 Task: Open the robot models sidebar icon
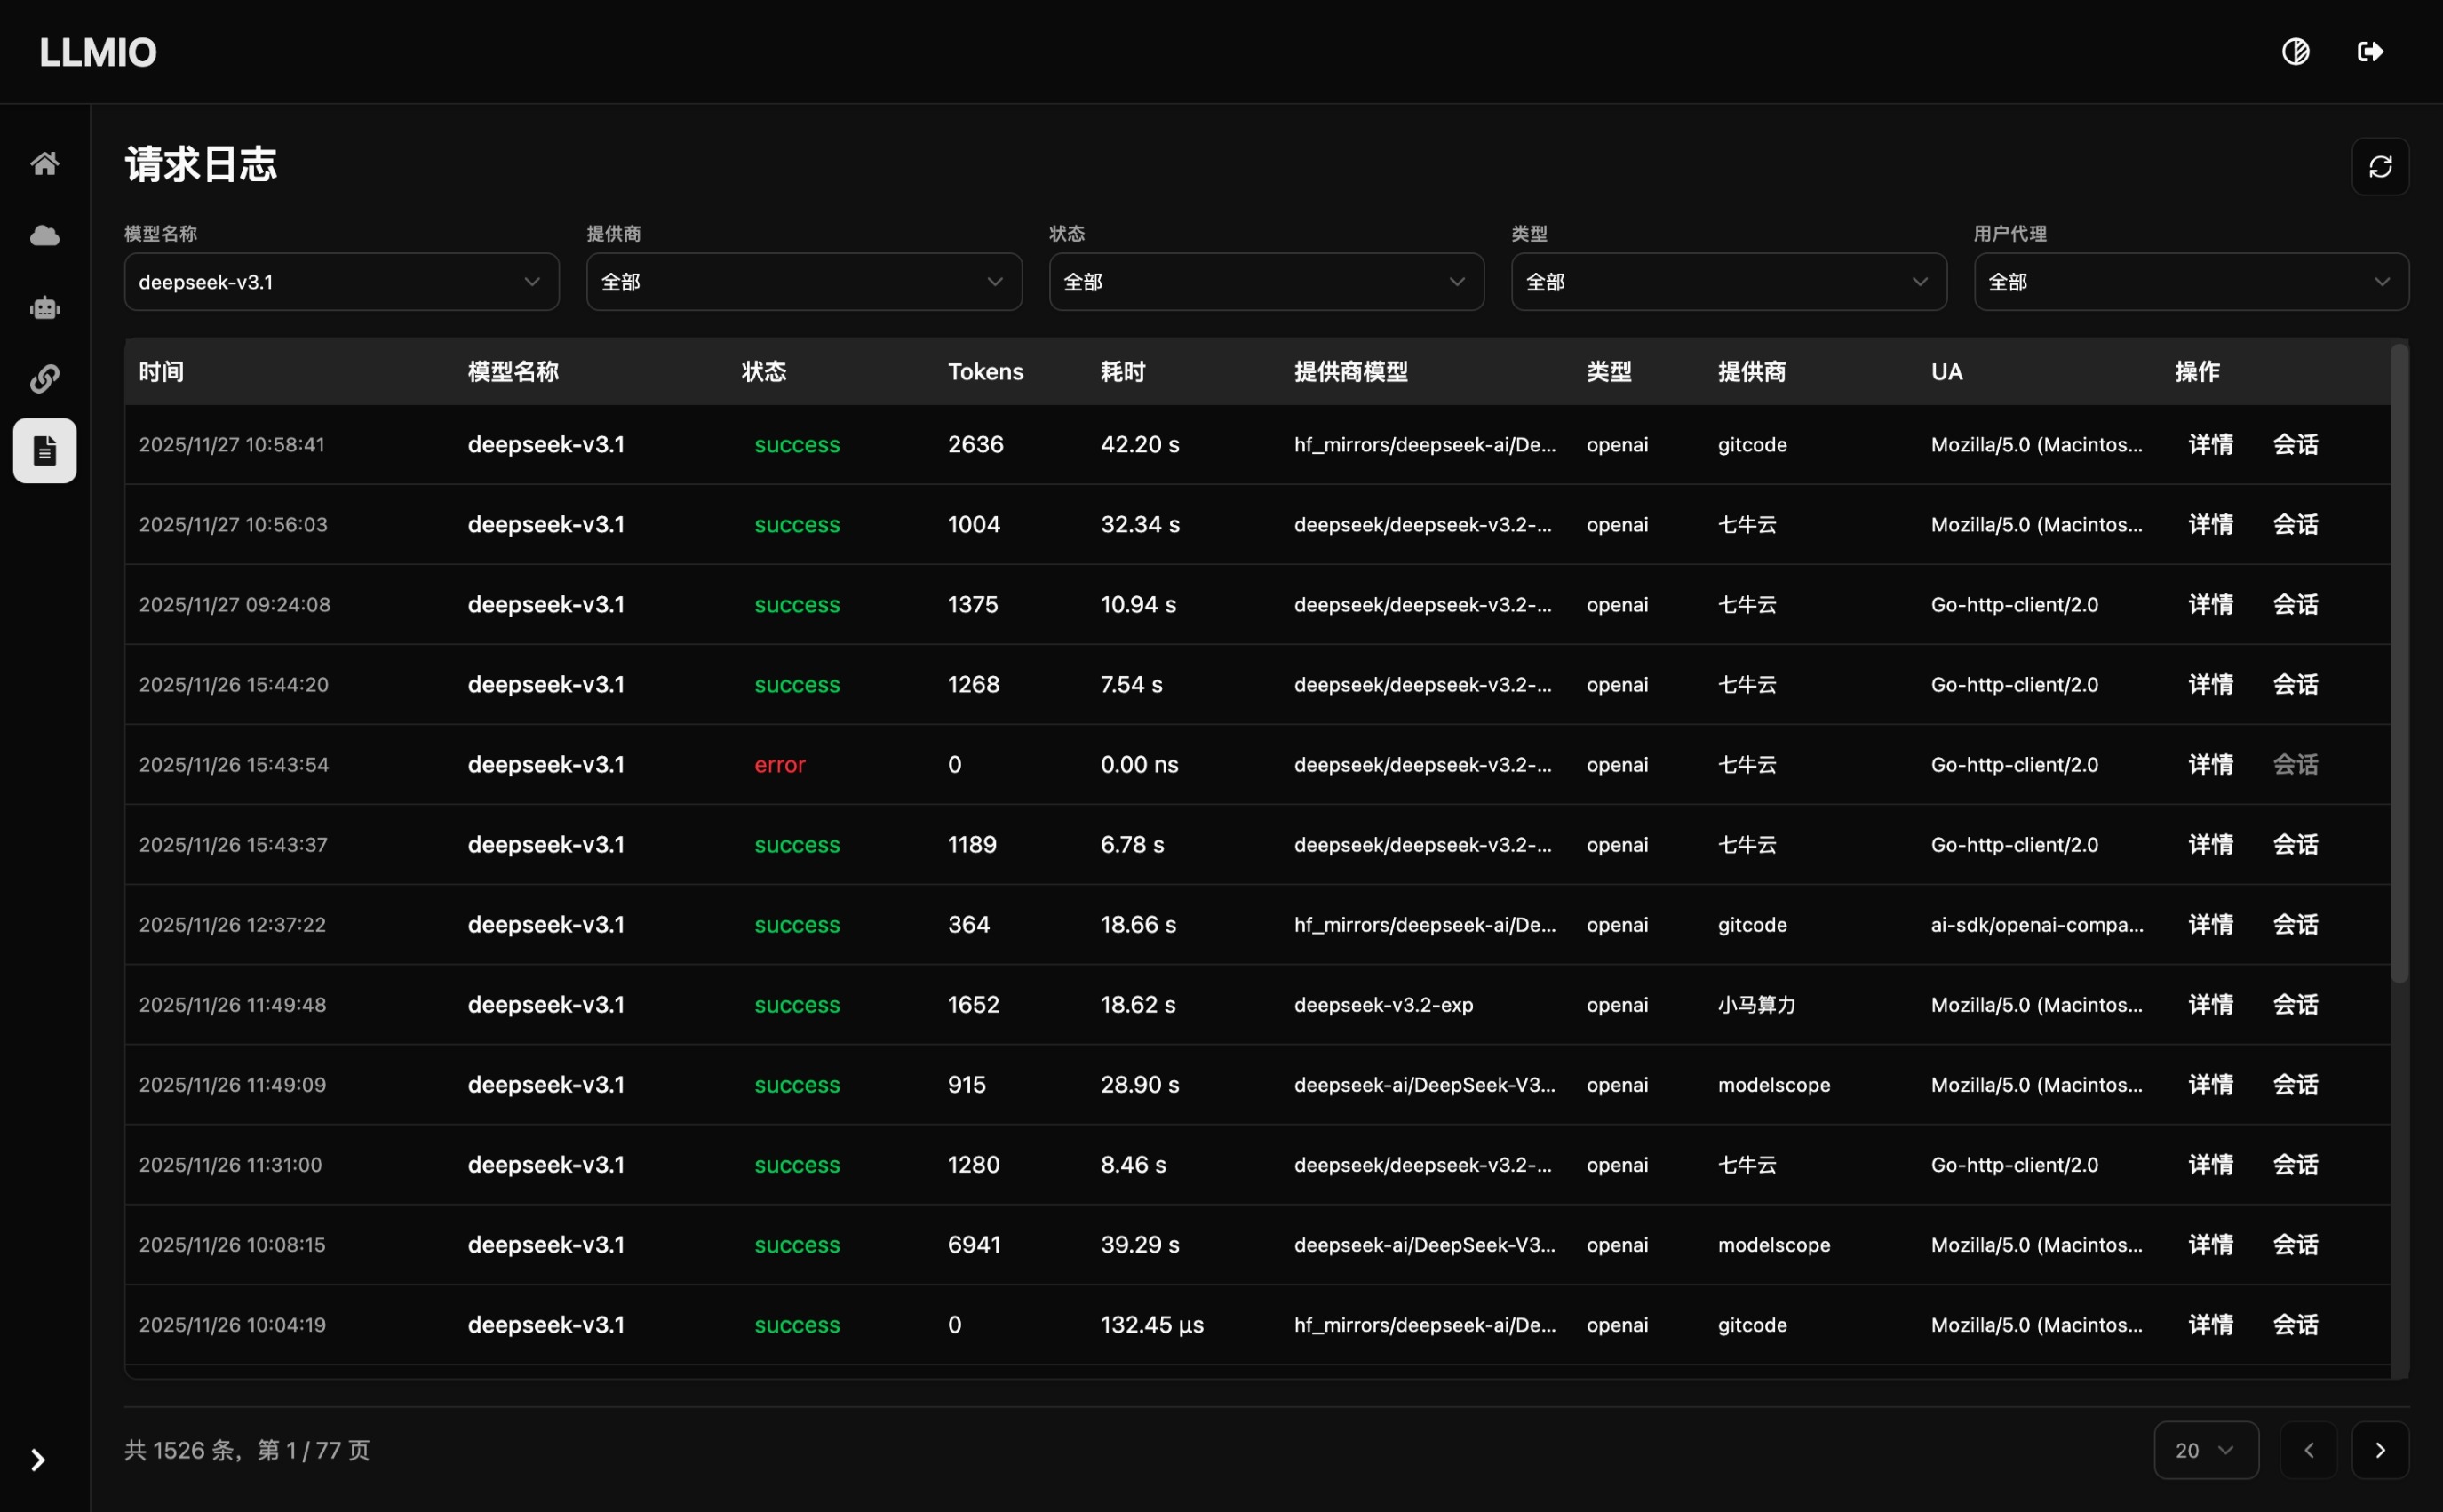(x=44, y=307)
